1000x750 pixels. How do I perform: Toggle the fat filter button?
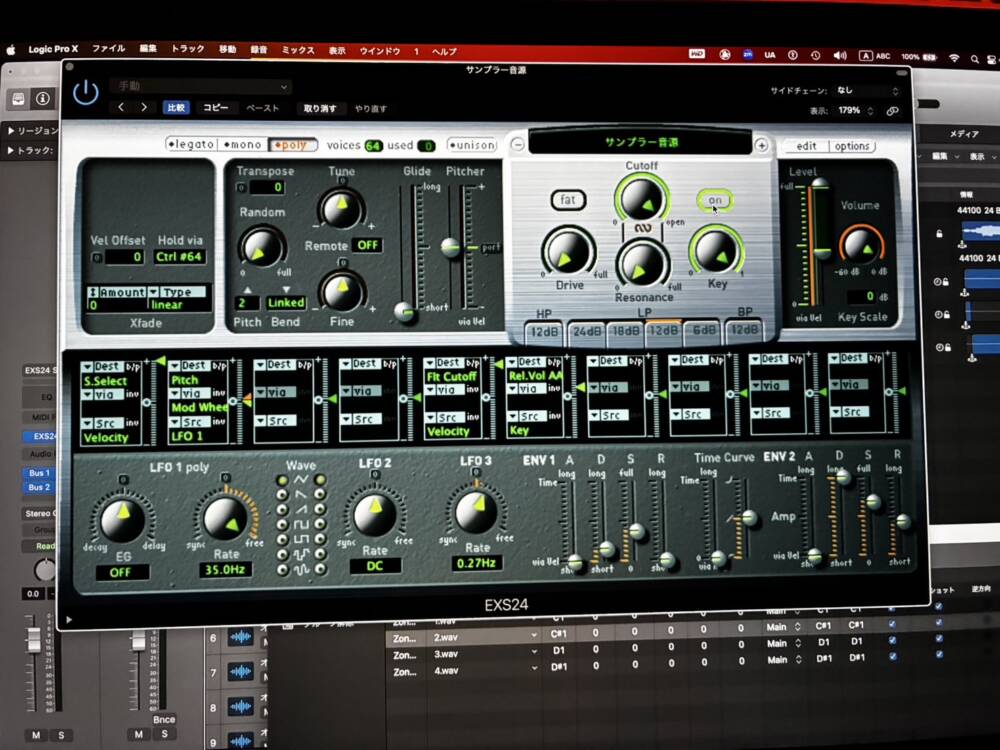568,200
